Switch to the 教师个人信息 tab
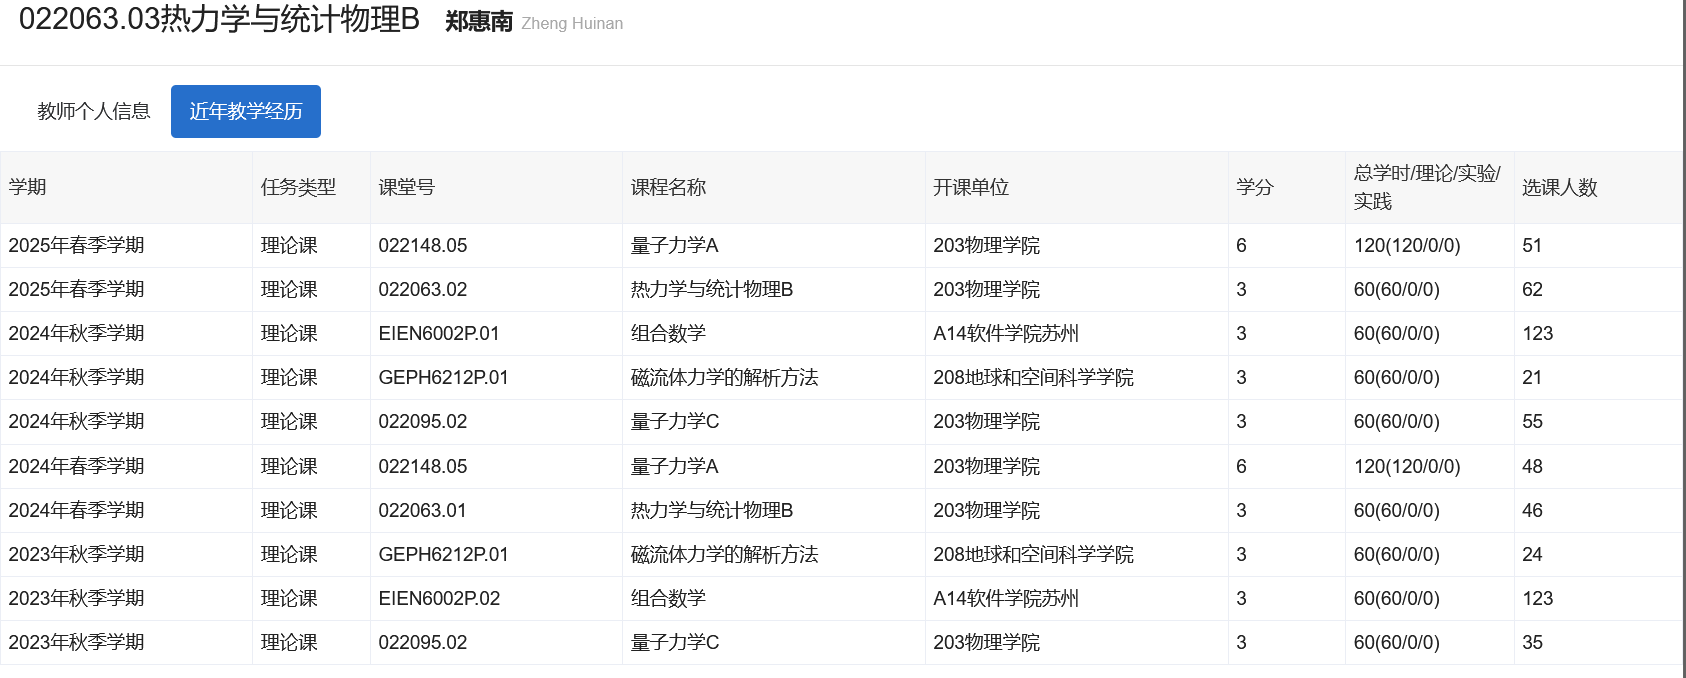 (x=93, y=111)
